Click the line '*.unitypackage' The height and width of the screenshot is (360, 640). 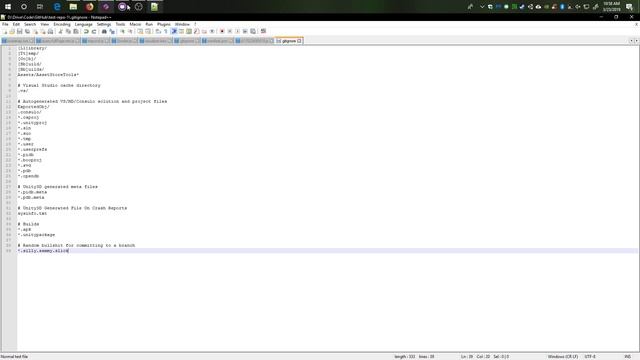36,235
